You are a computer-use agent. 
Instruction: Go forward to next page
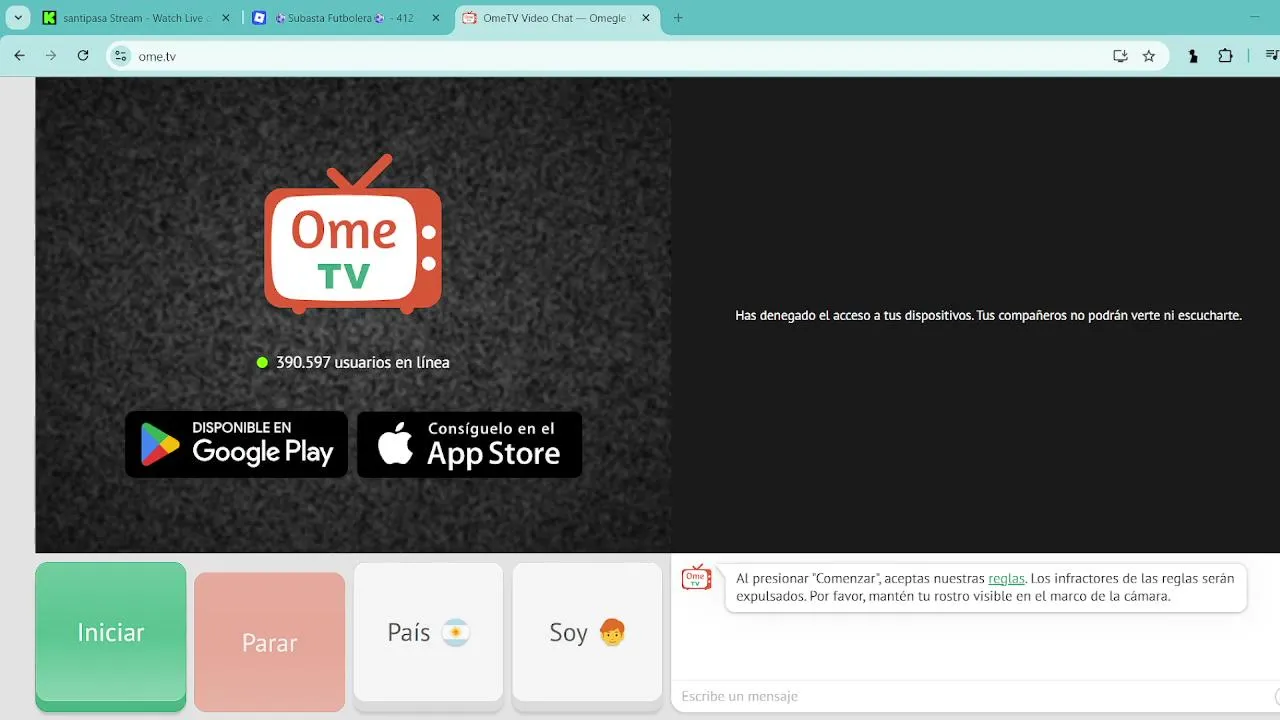coord(51,56)
